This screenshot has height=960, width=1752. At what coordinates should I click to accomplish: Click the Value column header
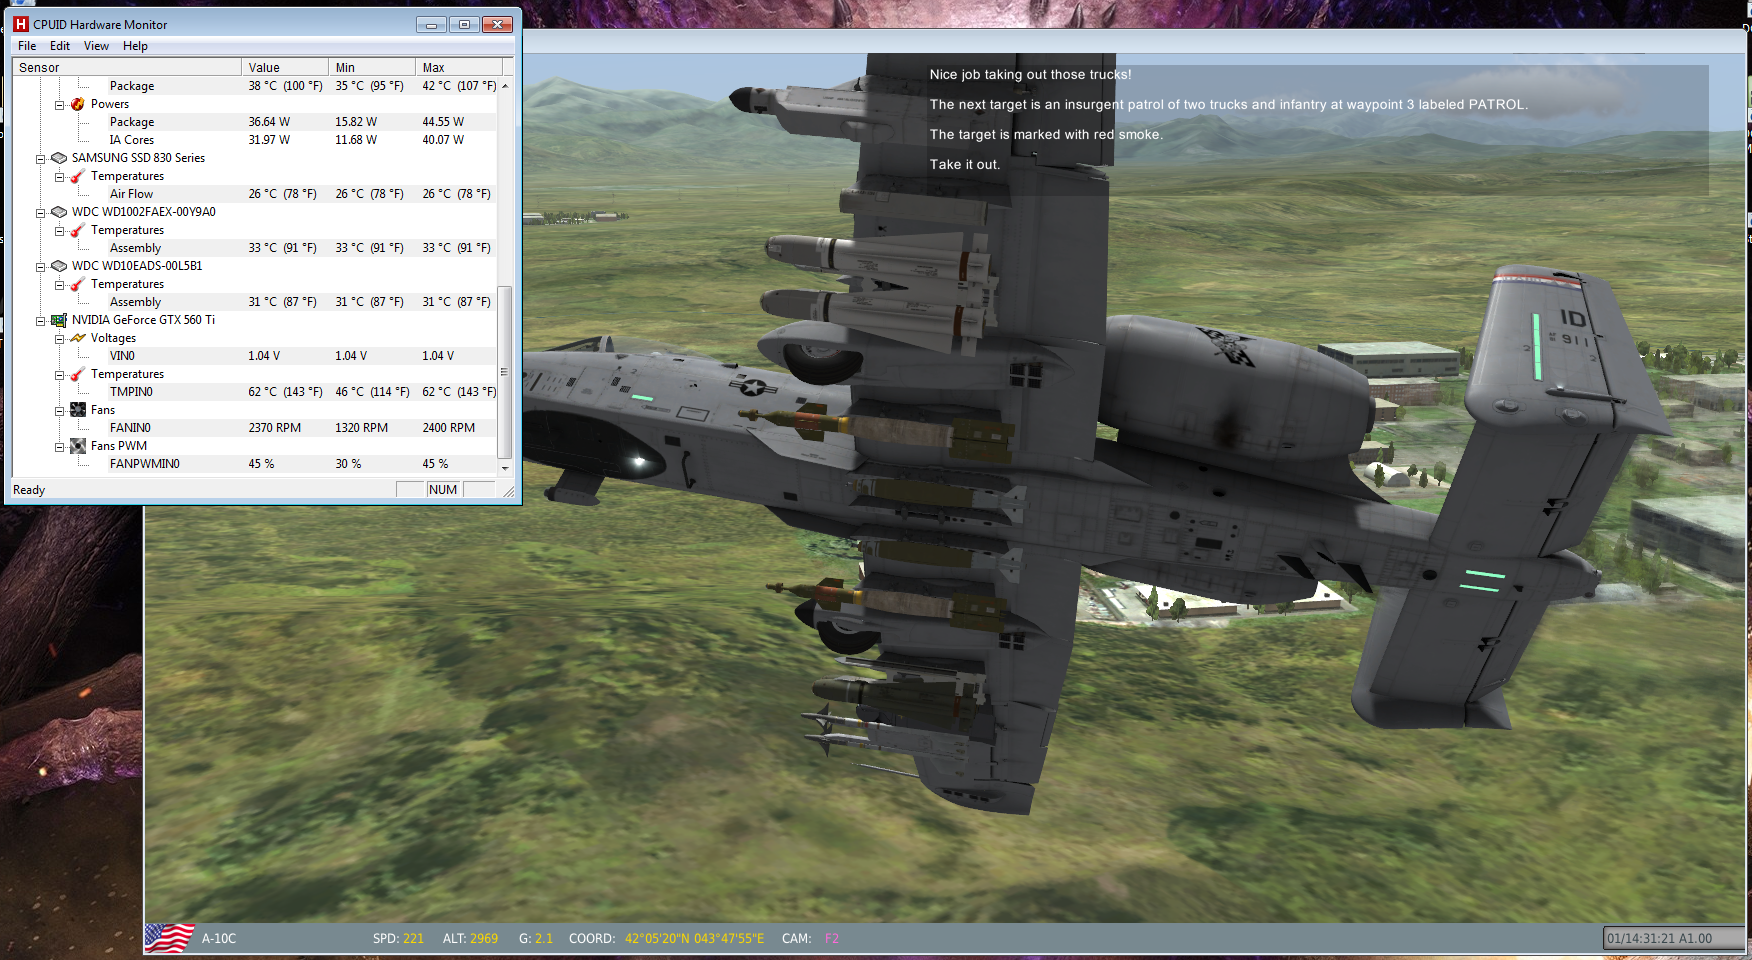(x=285, y=67)
